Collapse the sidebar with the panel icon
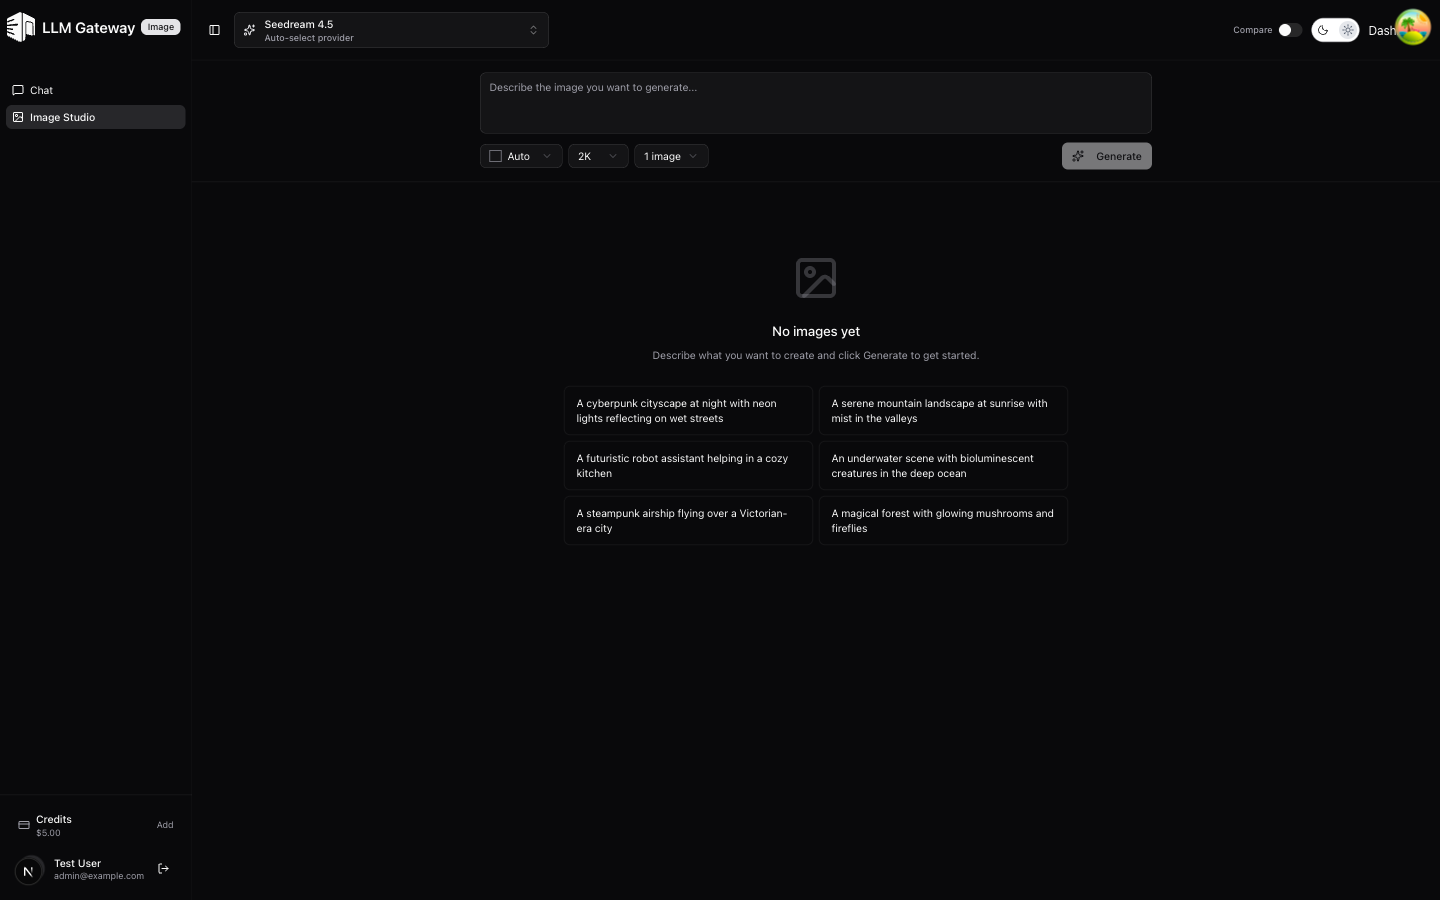Viewport: 1440px width, 900px height. pyautogui.click(x=214, y=30)
